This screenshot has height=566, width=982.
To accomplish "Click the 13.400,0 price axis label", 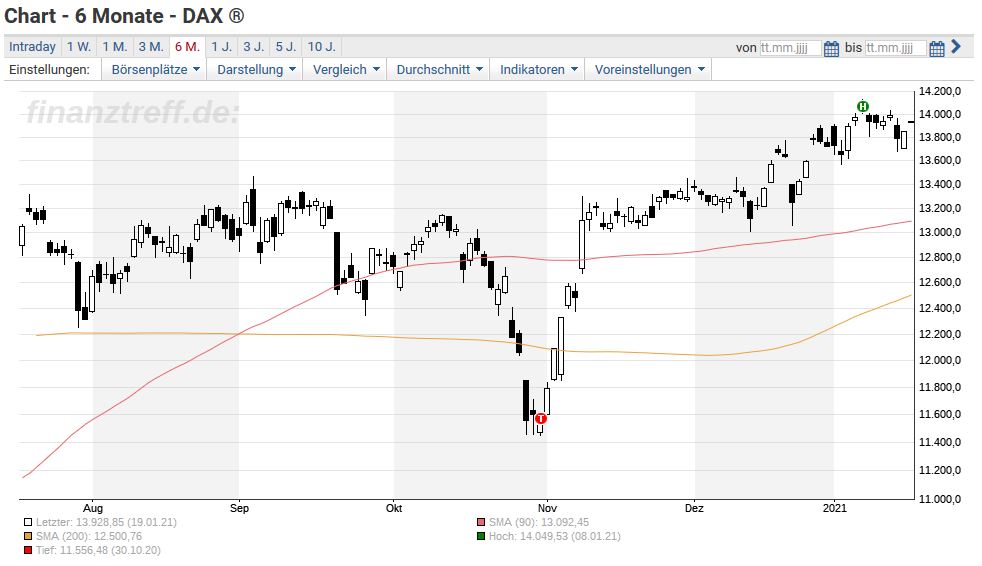I will pos(939,184).
